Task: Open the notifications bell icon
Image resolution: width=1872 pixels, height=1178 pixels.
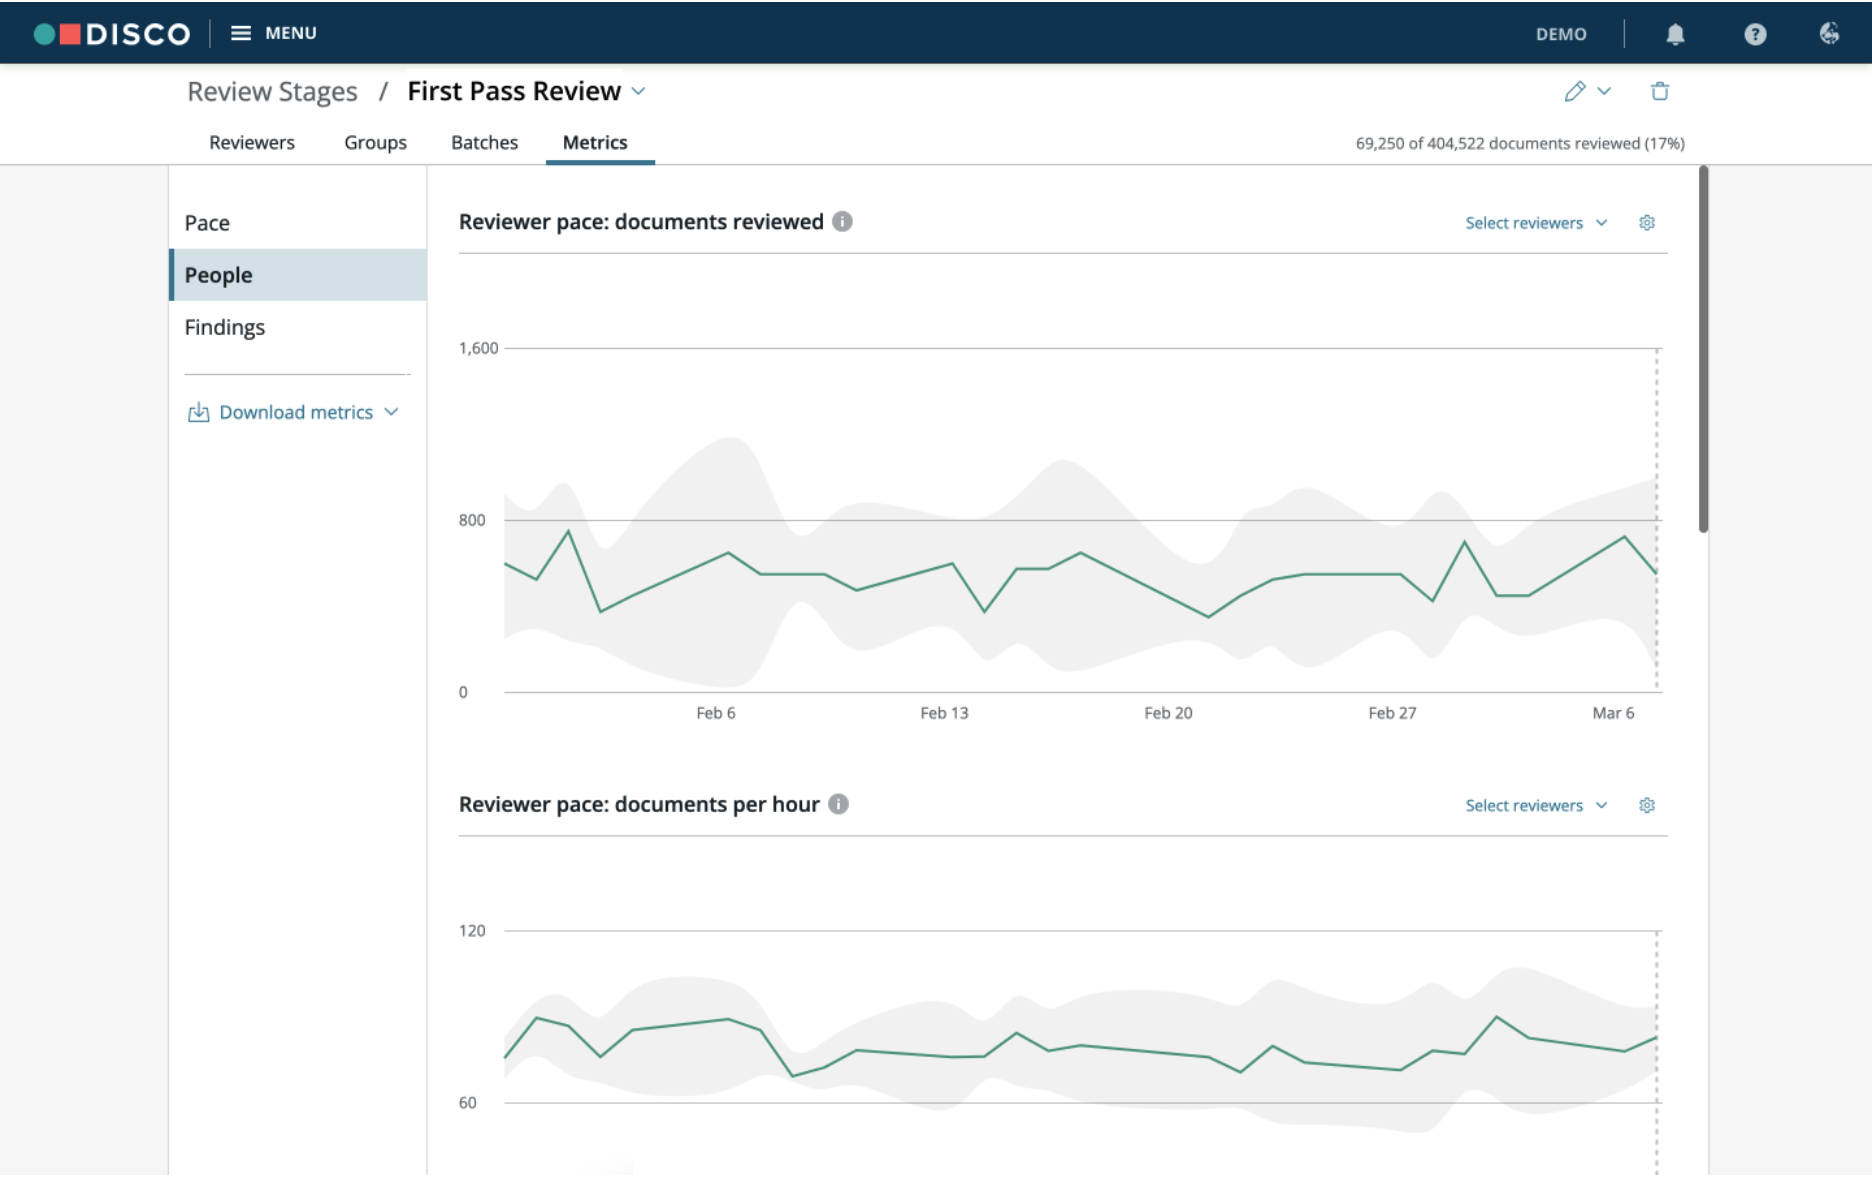Action: tap(1675, 34)
